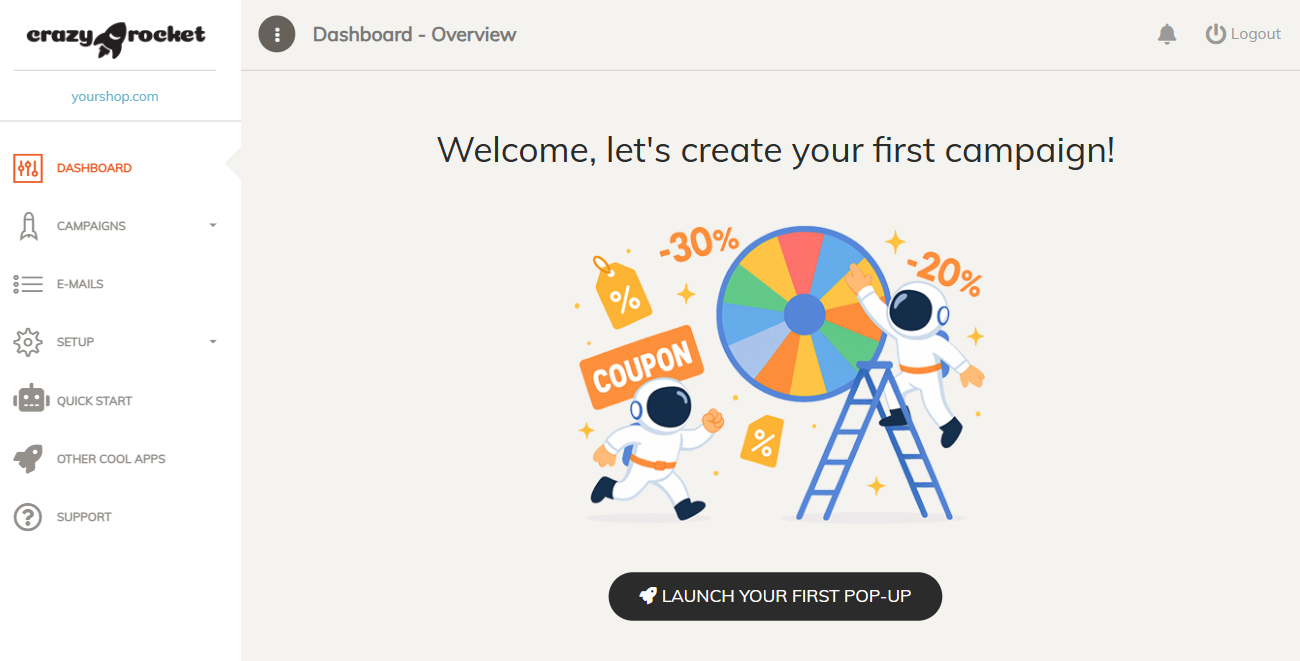The width and height of the screenshot is (1300, 661).
Task: Click the Setup gear icon
Action: pyautogui.click(x=28, y=342)
